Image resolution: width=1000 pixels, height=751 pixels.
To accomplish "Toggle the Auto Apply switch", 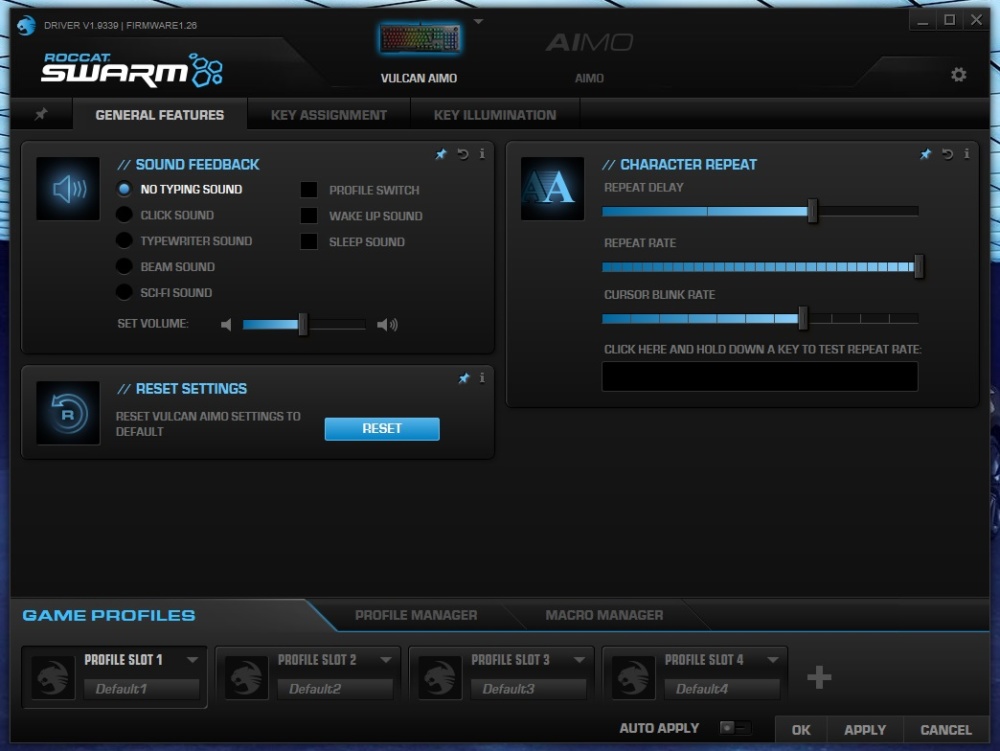I will point(735,727).
